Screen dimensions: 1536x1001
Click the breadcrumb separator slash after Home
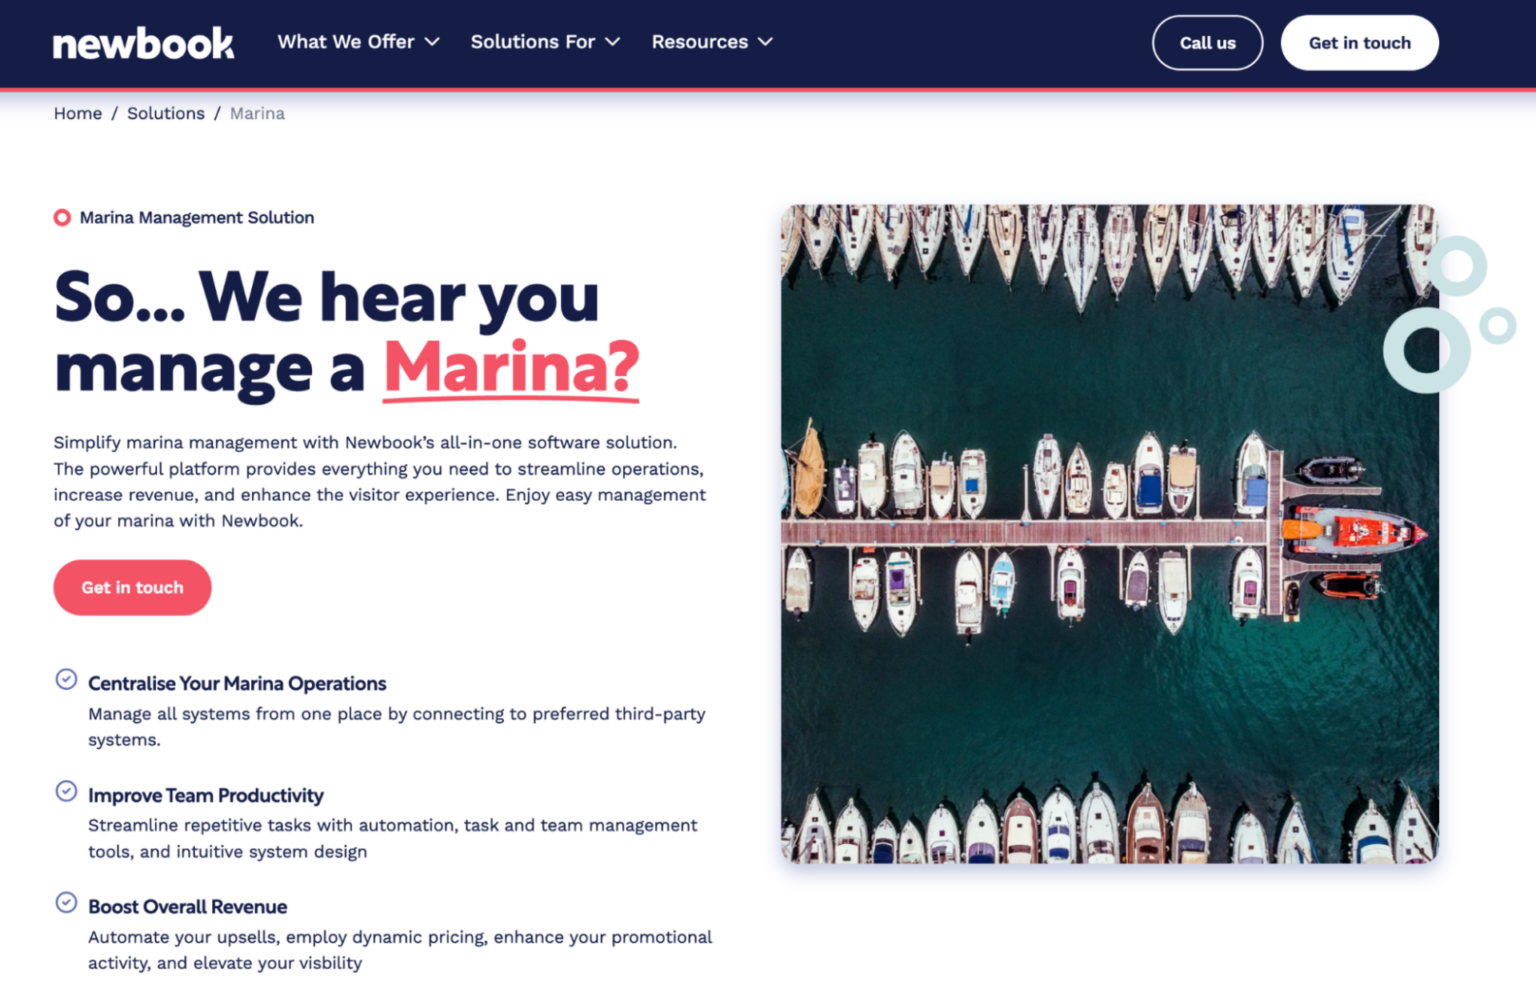pyautogui.click(x=114, y=113)
